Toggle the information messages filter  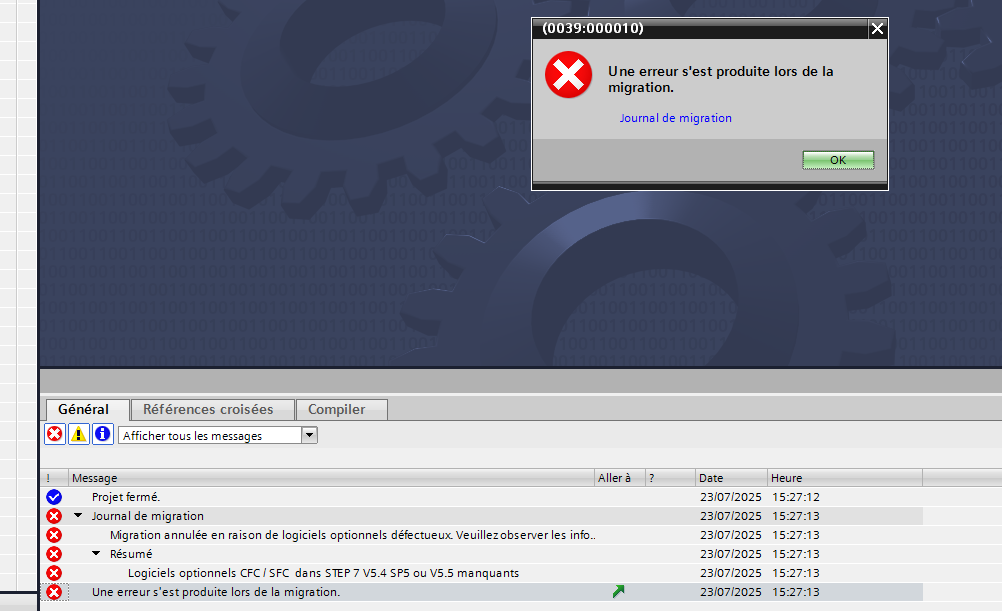[x=102, y=435]
